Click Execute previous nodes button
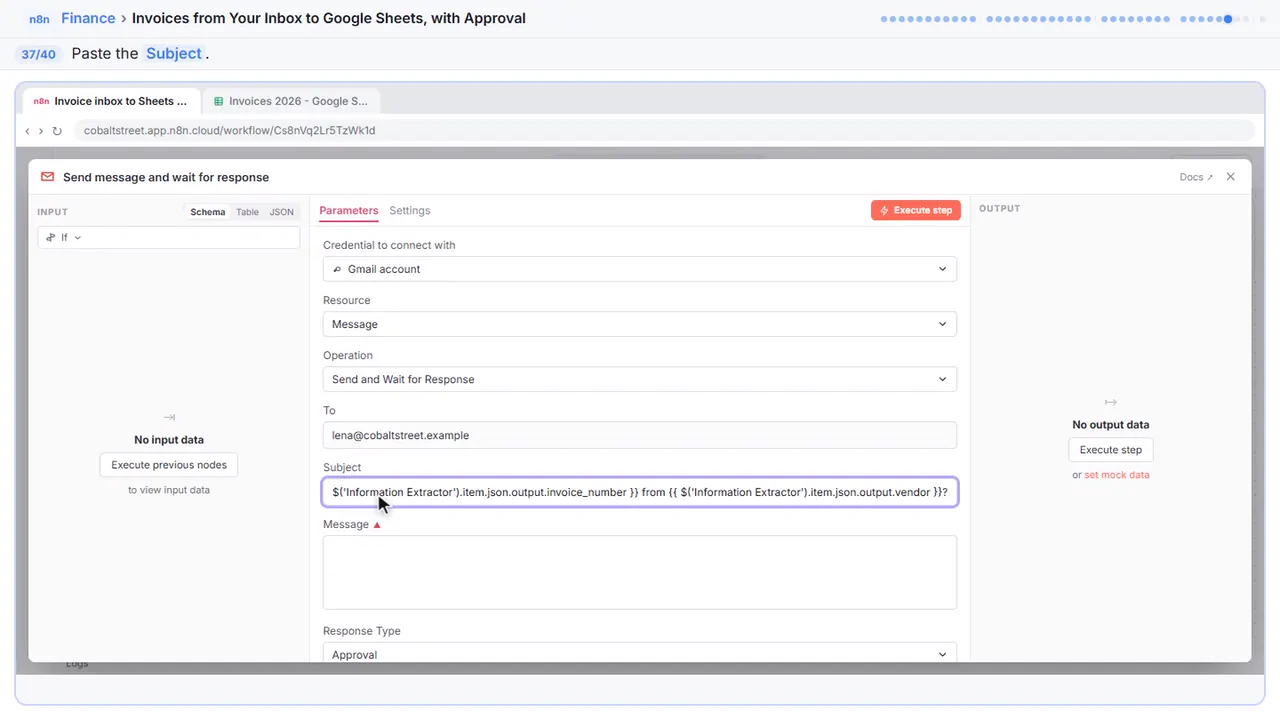Image resolution: width=1280 pixels, height=720 pixels. (x=169, y=465)
